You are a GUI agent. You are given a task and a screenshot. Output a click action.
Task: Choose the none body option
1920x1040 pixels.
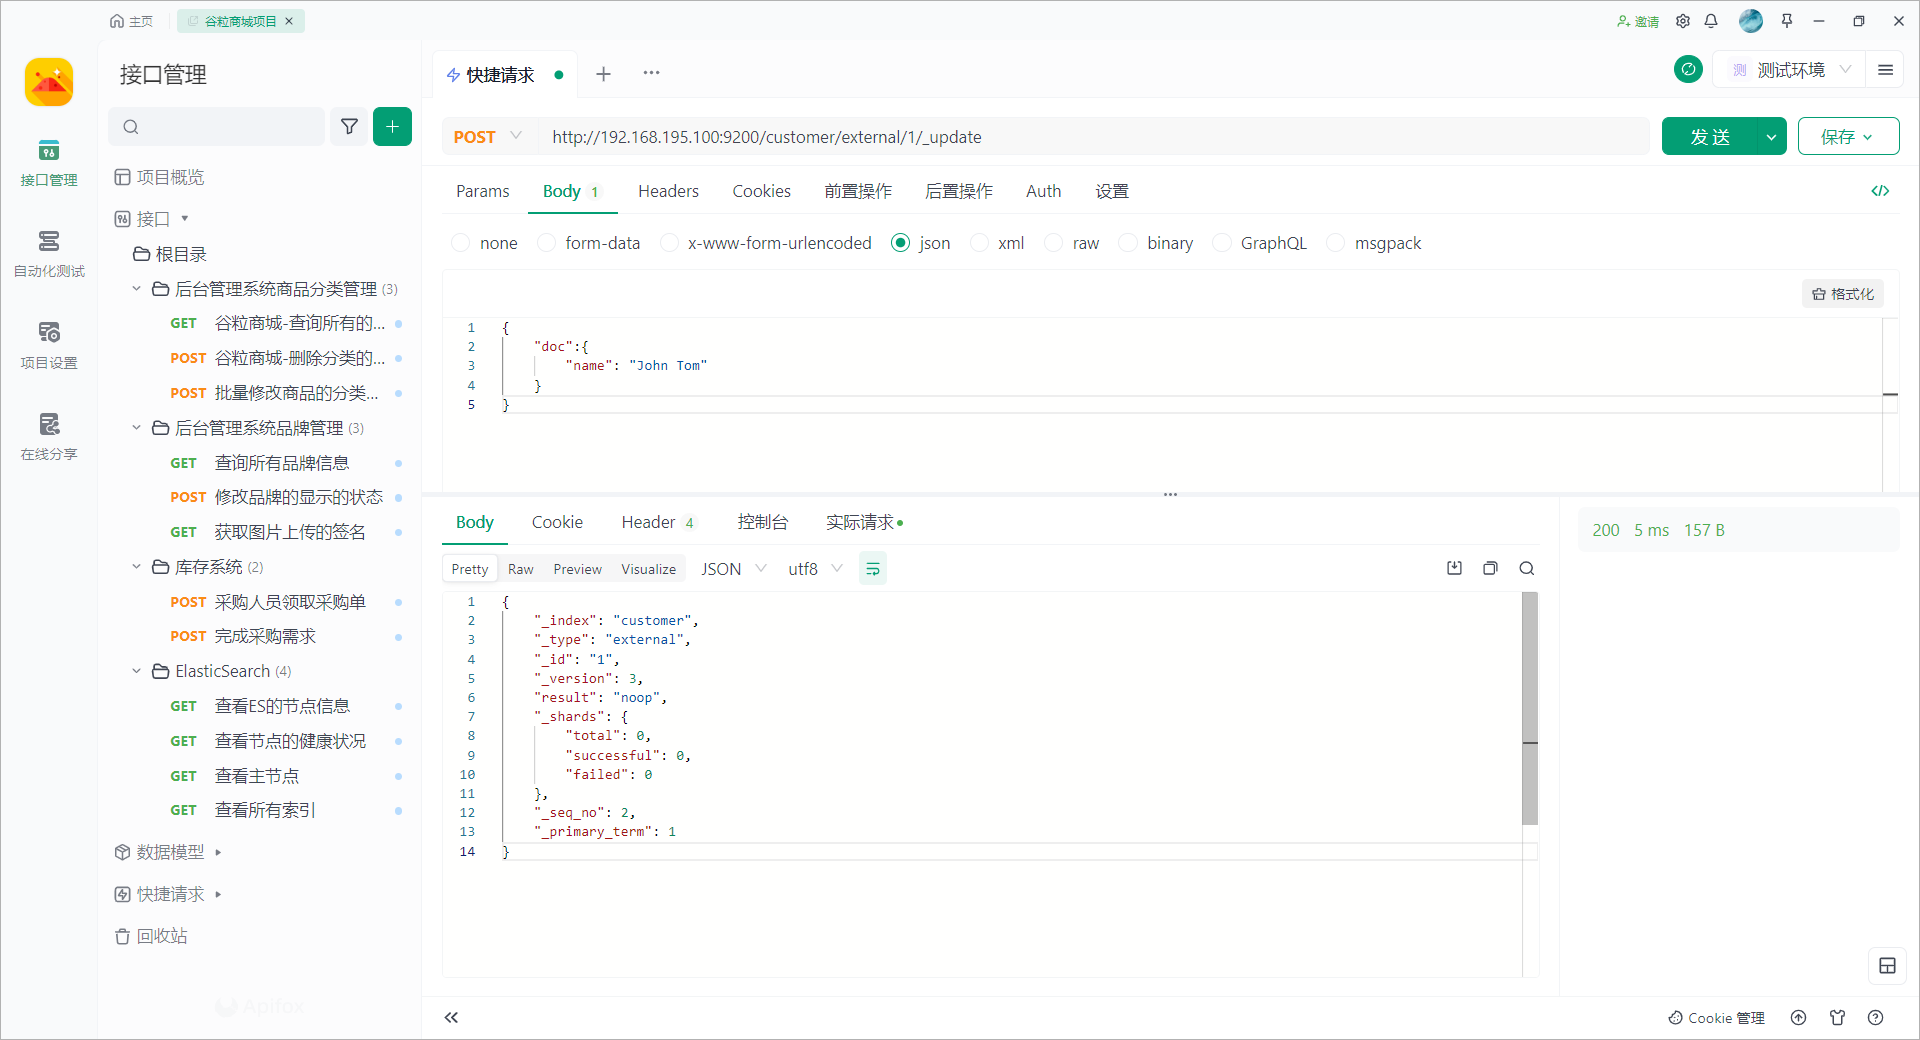(461, 243)
